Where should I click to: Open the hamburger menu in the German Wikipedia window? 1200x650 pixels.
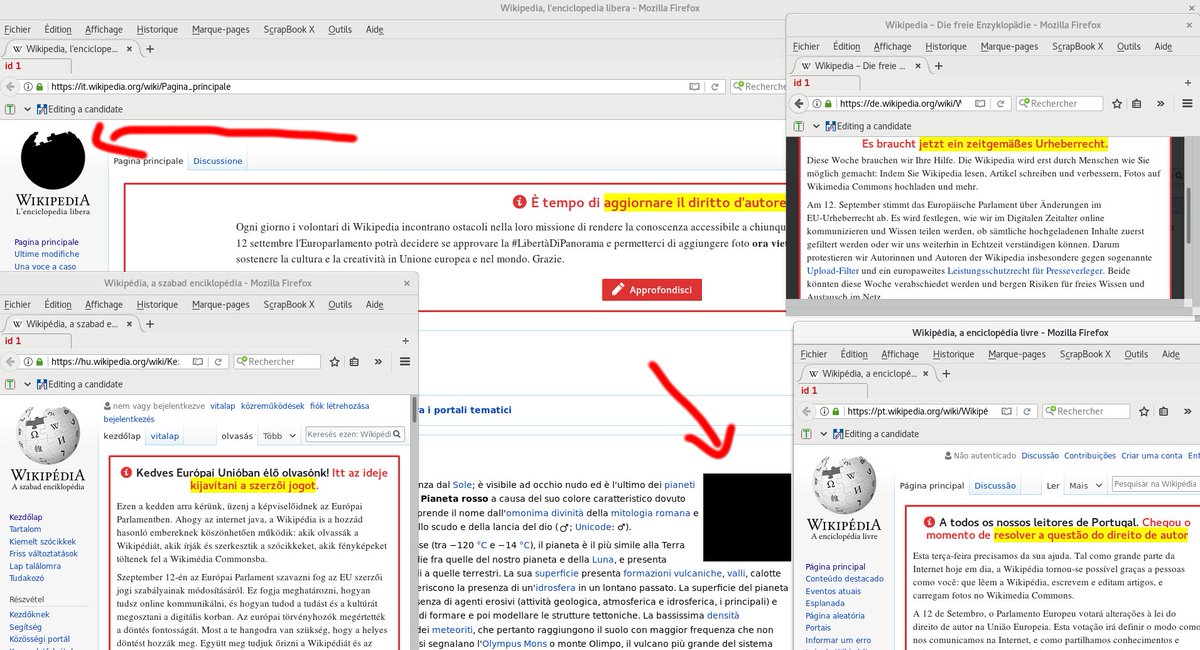pos(1187,103)
